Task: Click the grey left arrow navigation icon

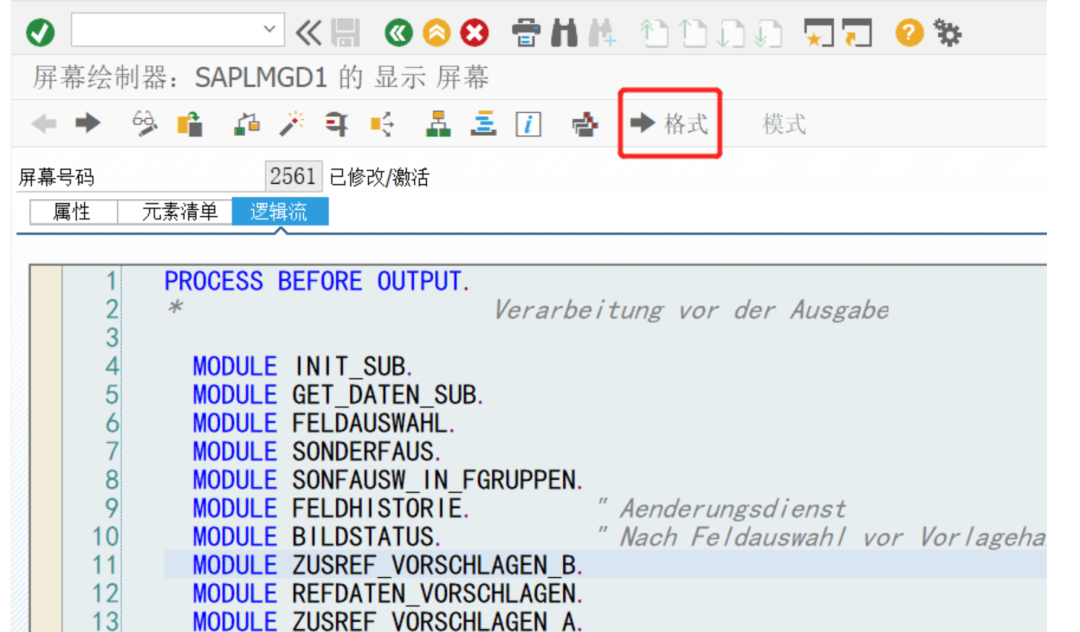Action: (44, 124)
